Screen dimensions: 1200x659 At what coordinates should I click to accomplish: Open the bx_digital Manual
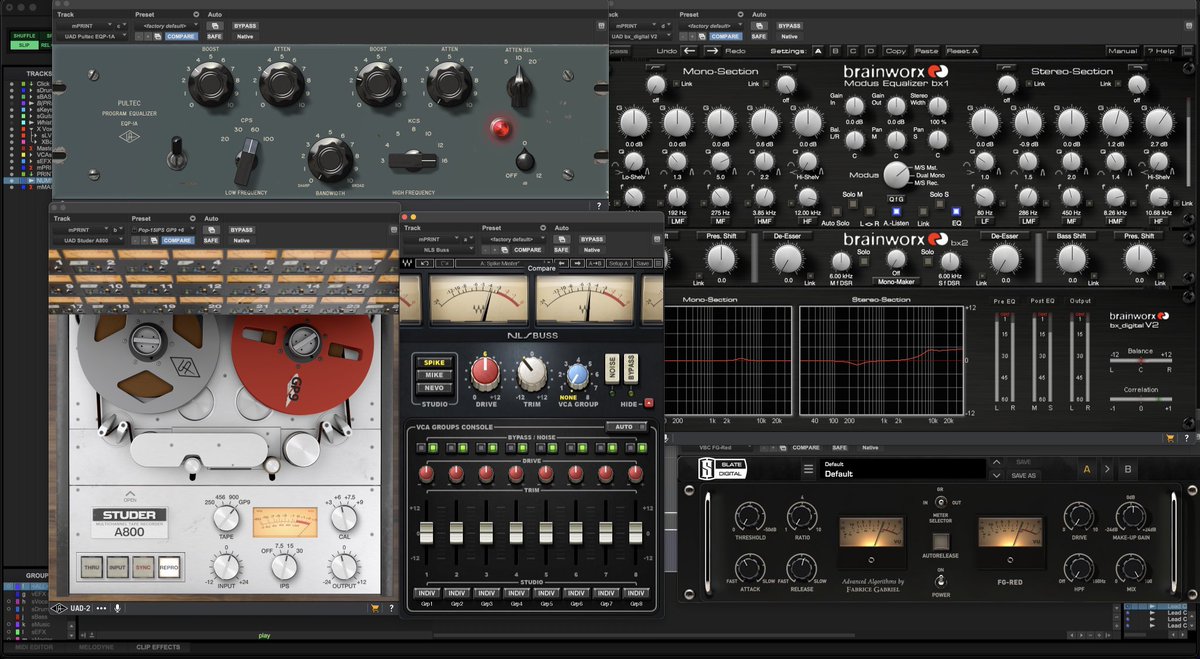point(1122,50)
